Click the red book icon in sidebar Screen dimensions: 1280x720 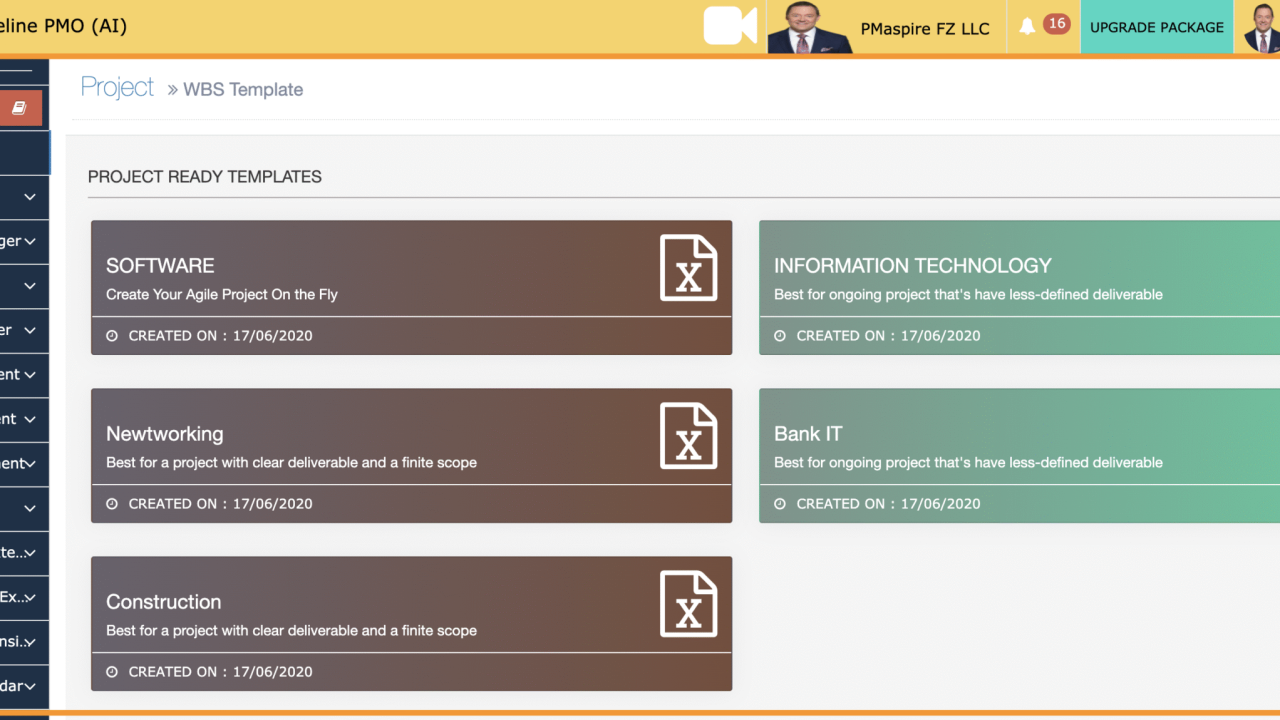tap(20, 107)
